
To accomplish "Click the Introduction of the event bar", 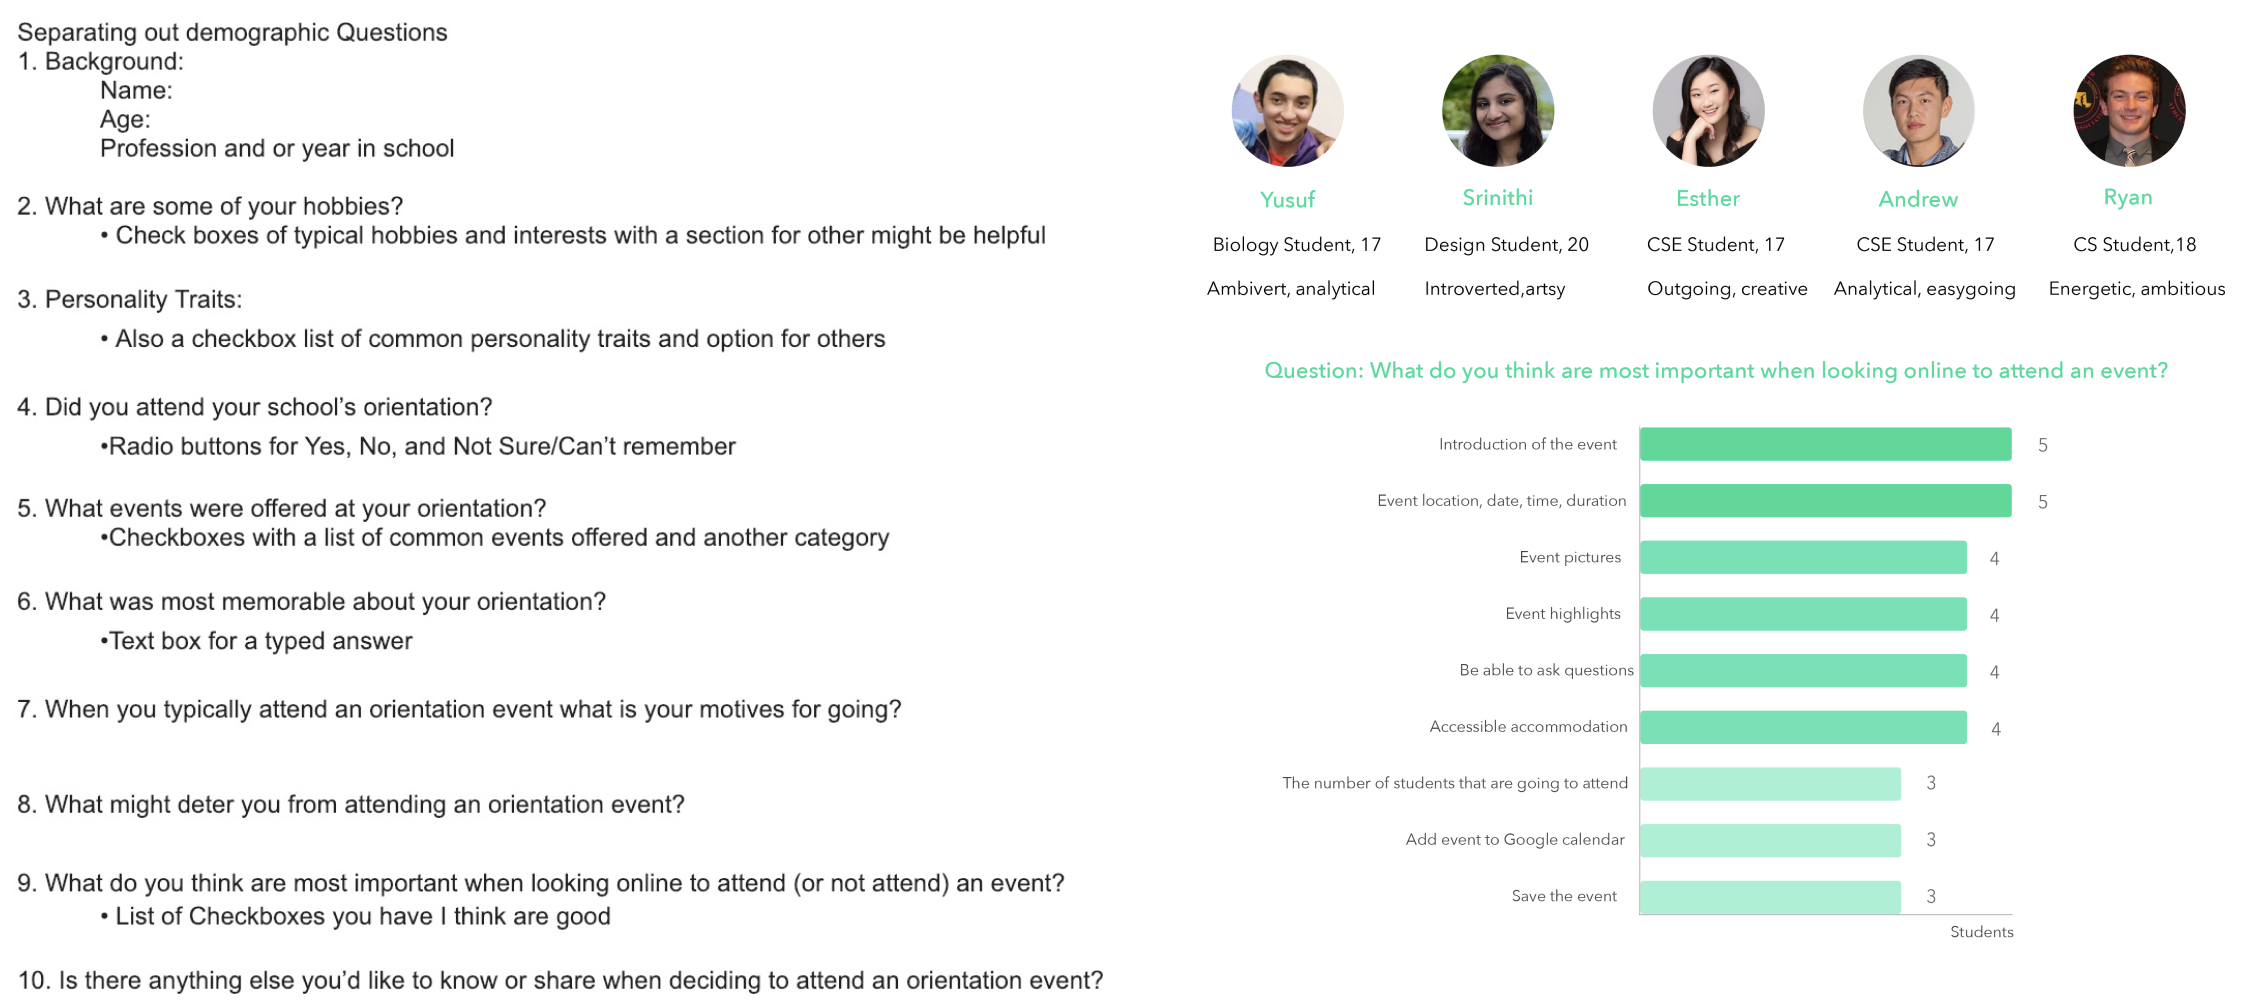I will [x=1825, y=444].
